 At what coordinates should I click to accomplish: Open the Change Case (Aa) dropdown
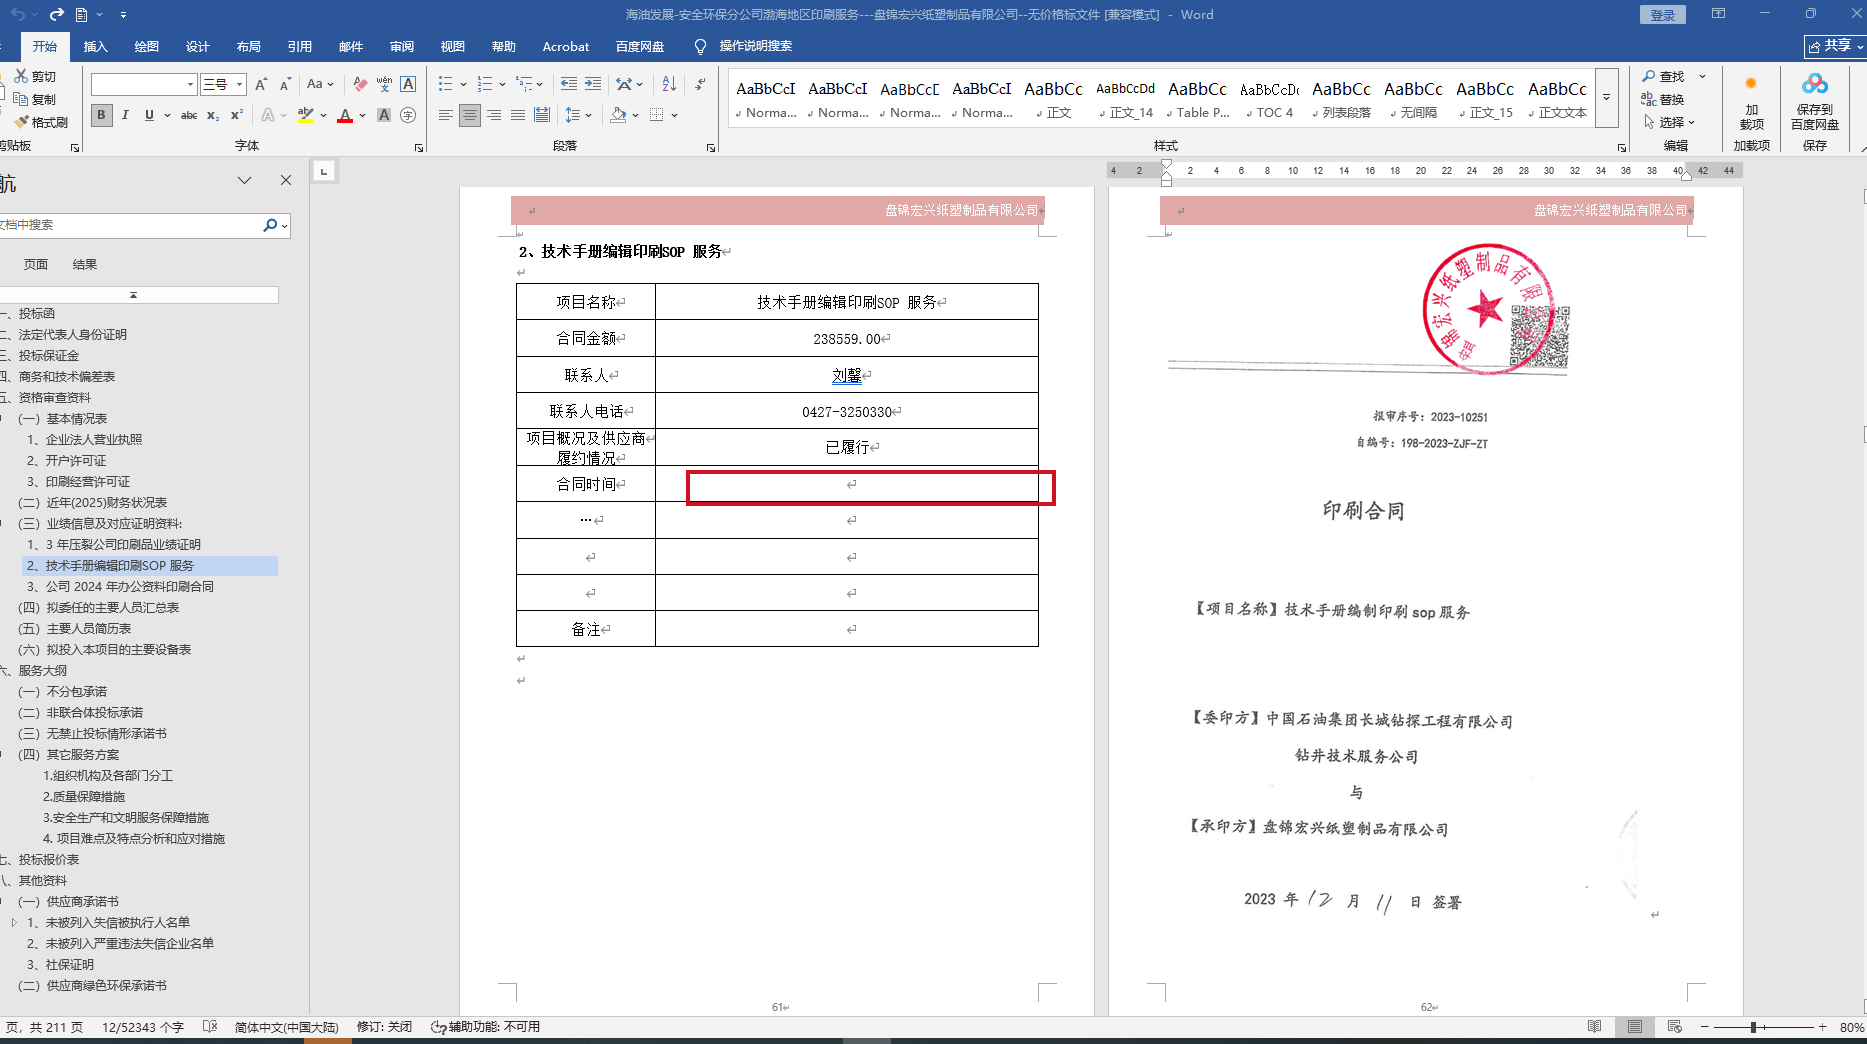point(320,84)
